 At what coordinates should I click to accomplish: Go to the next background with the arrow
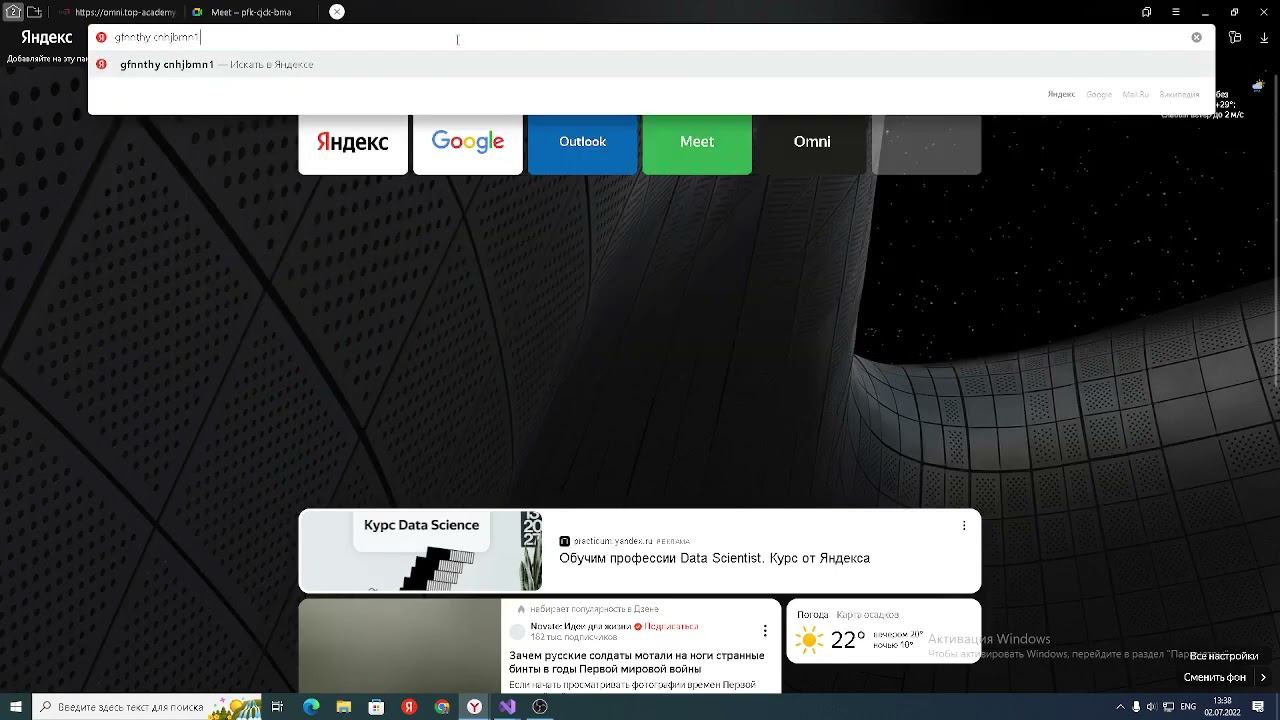click(1263, 677)
